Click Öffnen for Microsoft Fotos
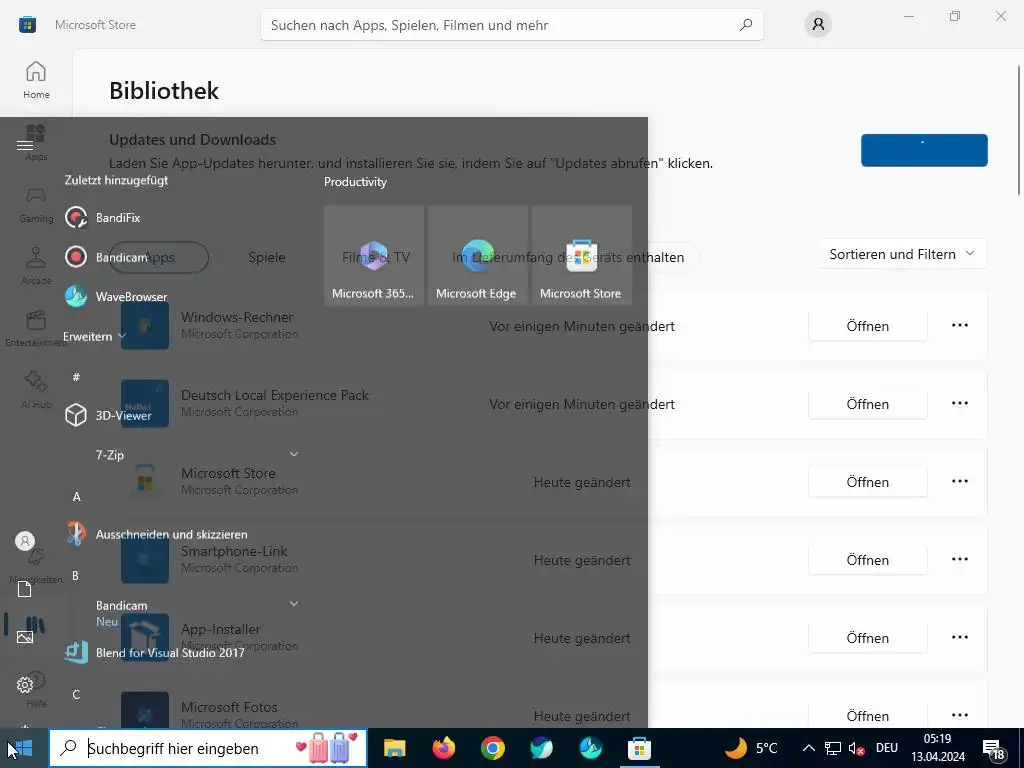This screenshot has height=768, width=1024. point(867,716)
